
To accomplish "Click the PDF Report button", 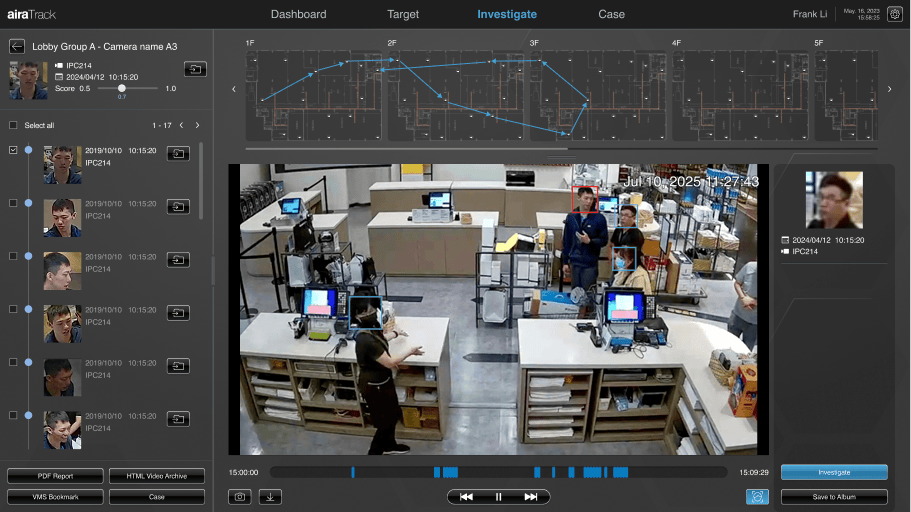I will pos(55,476).
